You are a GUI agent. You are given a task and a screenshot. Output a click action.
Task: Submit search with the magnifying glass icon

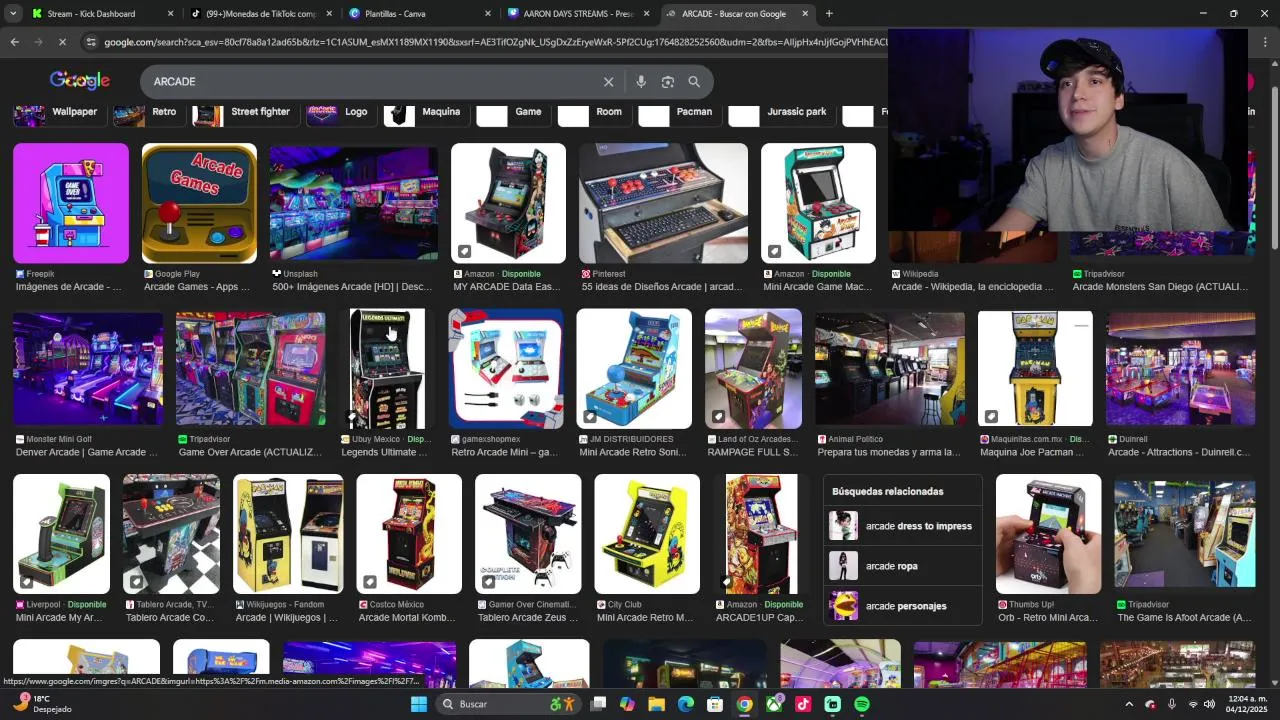click(x=694, y=82)
